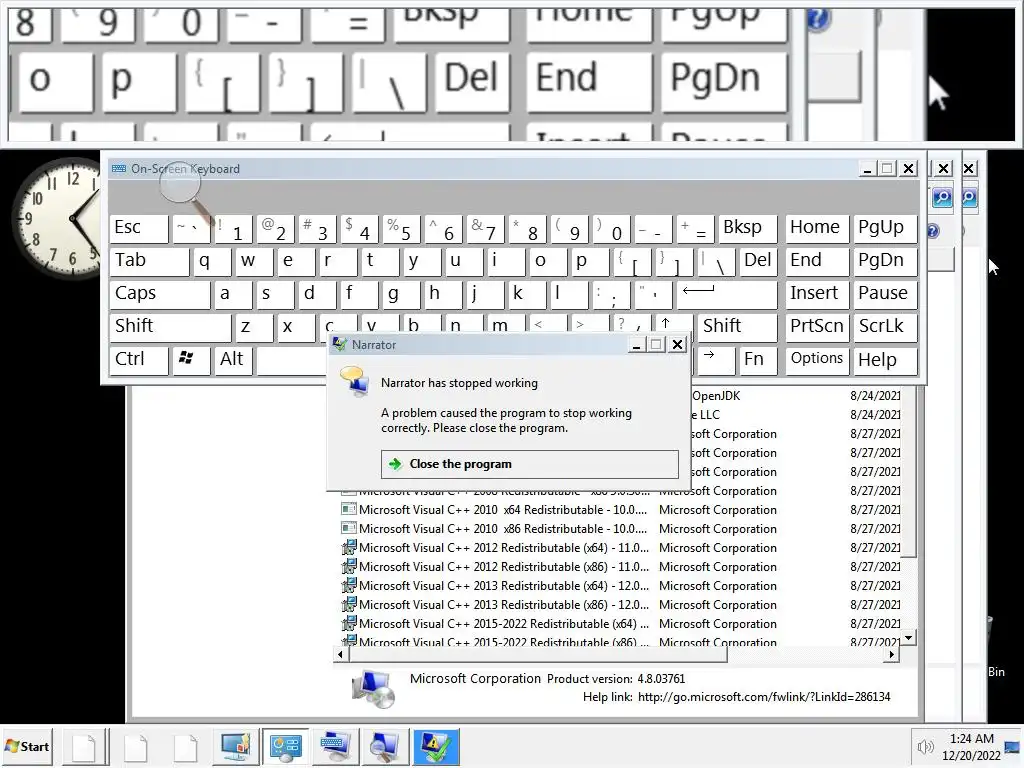Click icon of Visual C++ 2010 x86 row

pyautogui.click(x=349, y=528)
